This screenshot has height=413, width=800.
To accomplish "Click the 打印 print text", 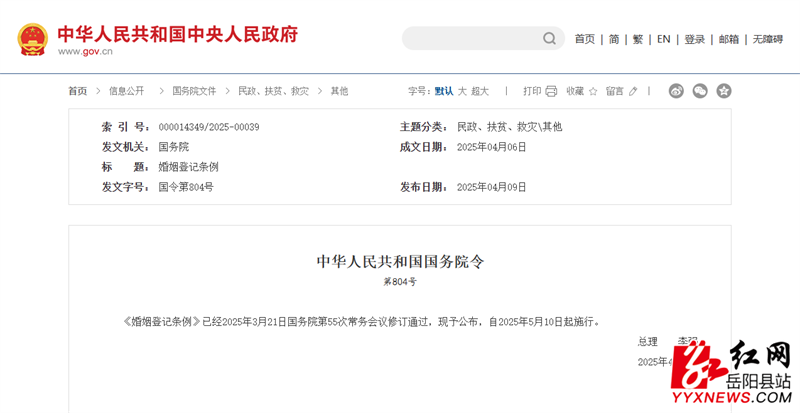I will coord(532,91).
